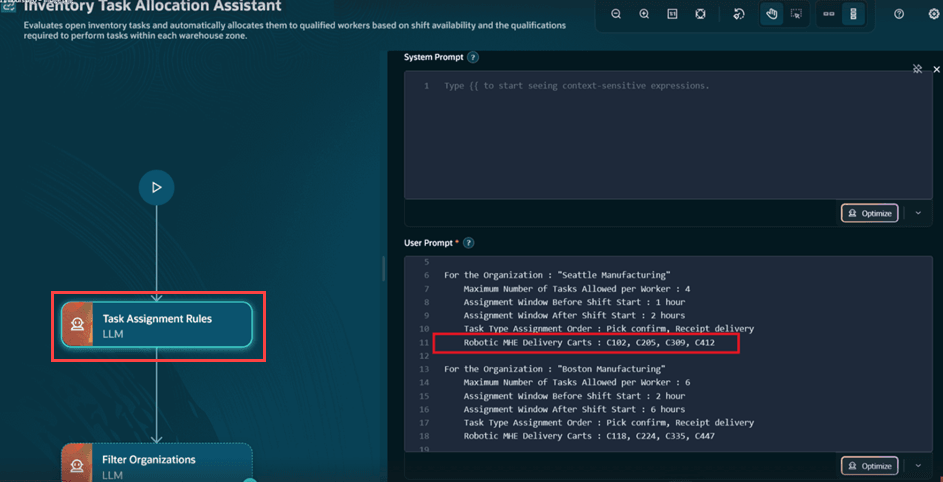
Task: Click the 'Seattle Manufacturing' organization line
Action: [x=557, y=275]
